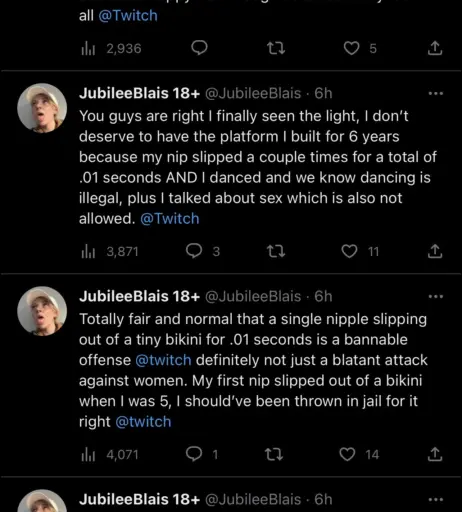
Task: Open more options on 'Totally fair' tweet
Action: pyautogui.click(x=436, y=296)
